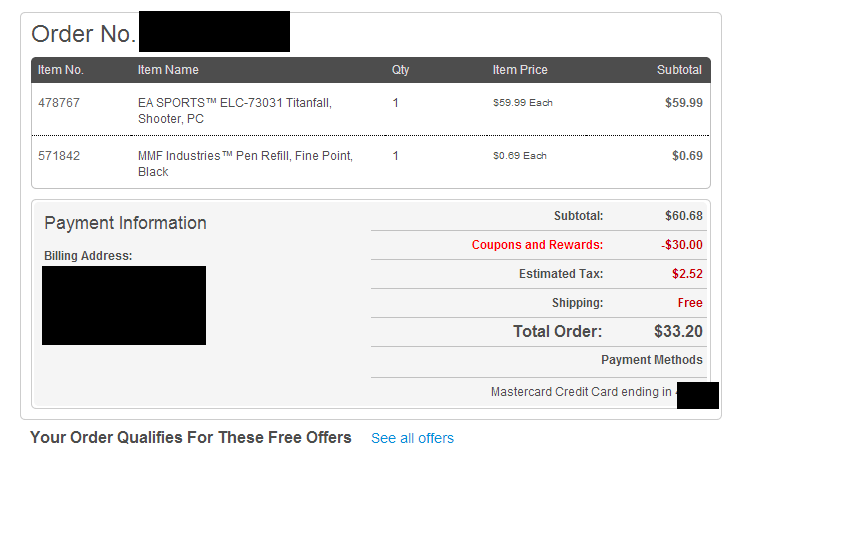The image size is (864, 540).
Task: Open the 'See all offers' link
Action: click(412, 438)
